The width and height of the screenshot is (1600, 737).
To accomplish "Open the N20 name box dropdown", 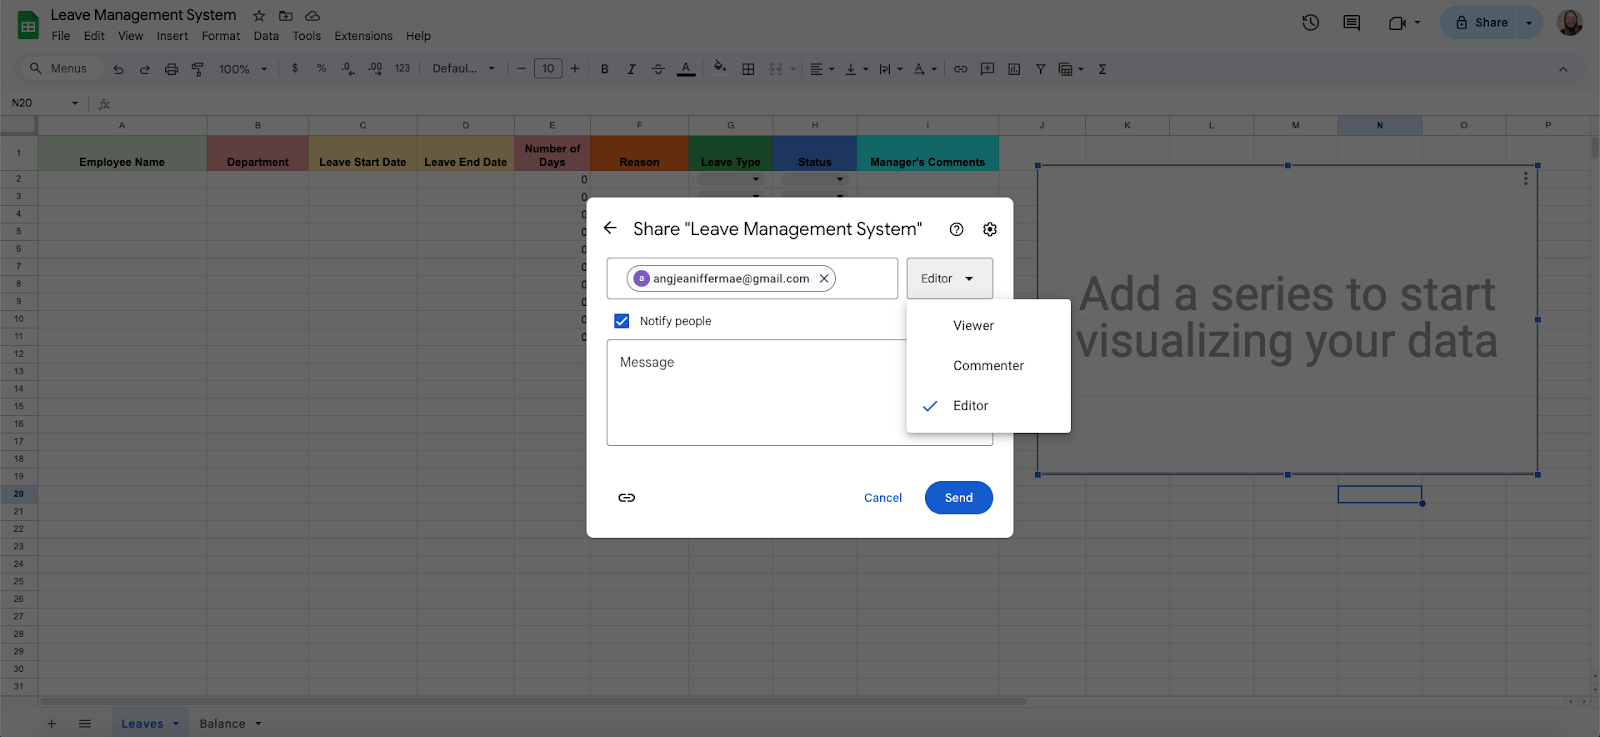I will tap(74, 103).
